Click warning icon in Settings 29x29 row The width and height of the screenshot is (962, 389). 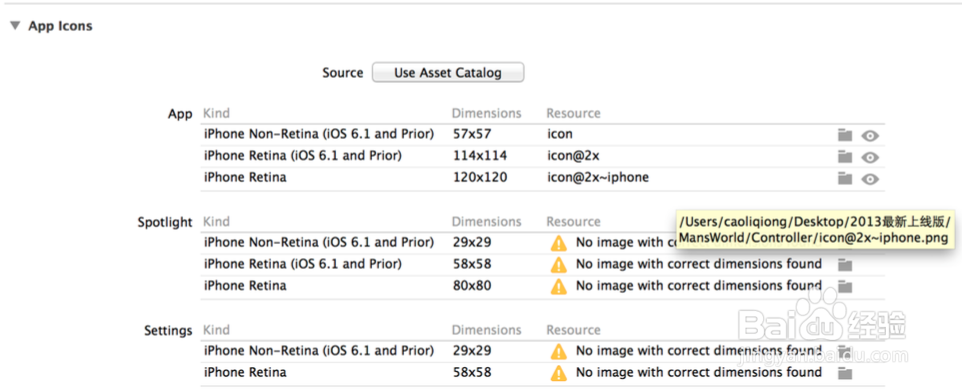click(558, 352)
